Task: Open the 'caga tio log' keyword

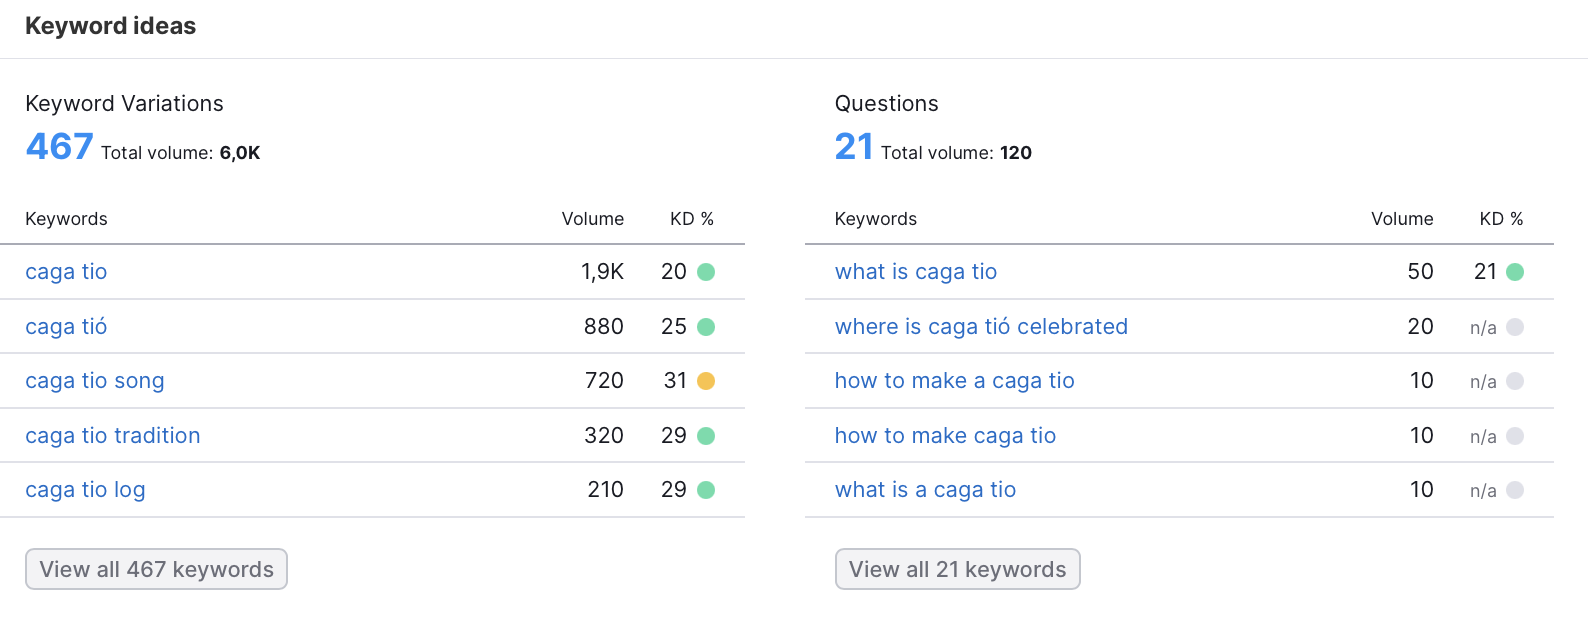Action: point(85,490)
